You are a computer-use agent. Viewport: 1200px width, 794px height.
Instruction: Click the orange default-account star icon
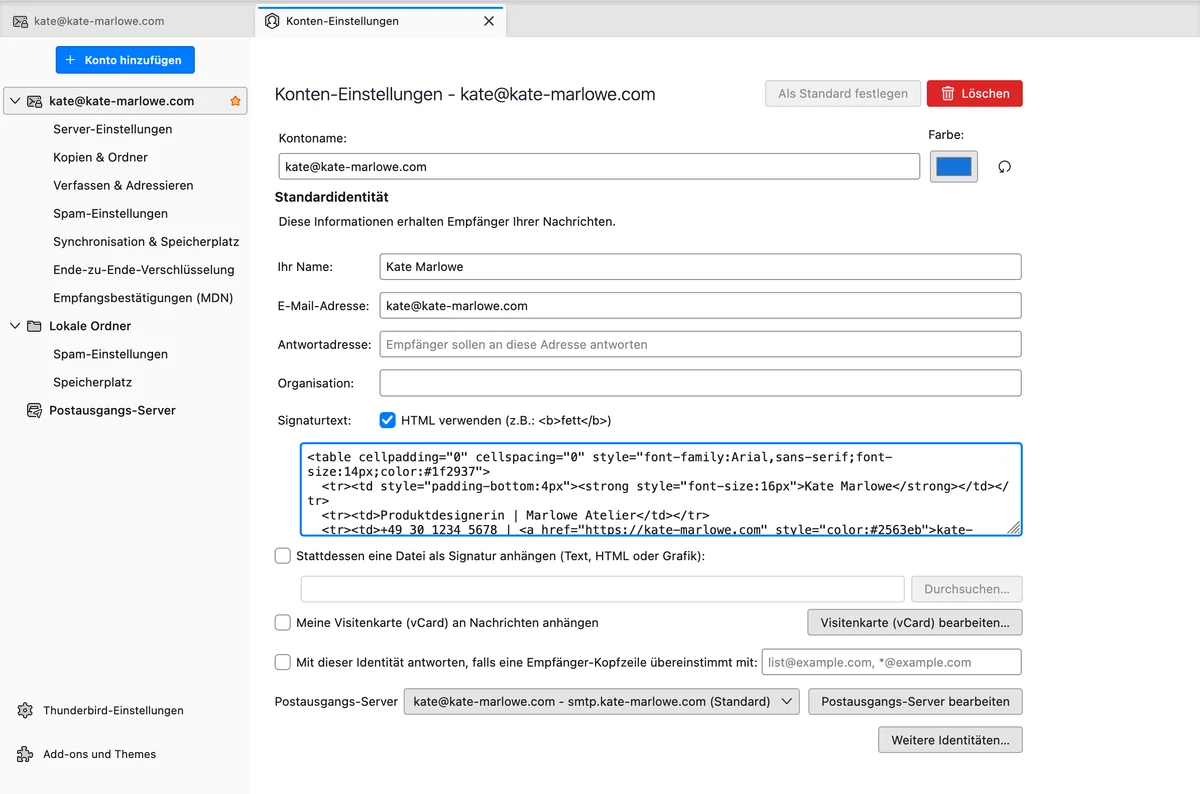coord(236,101)
